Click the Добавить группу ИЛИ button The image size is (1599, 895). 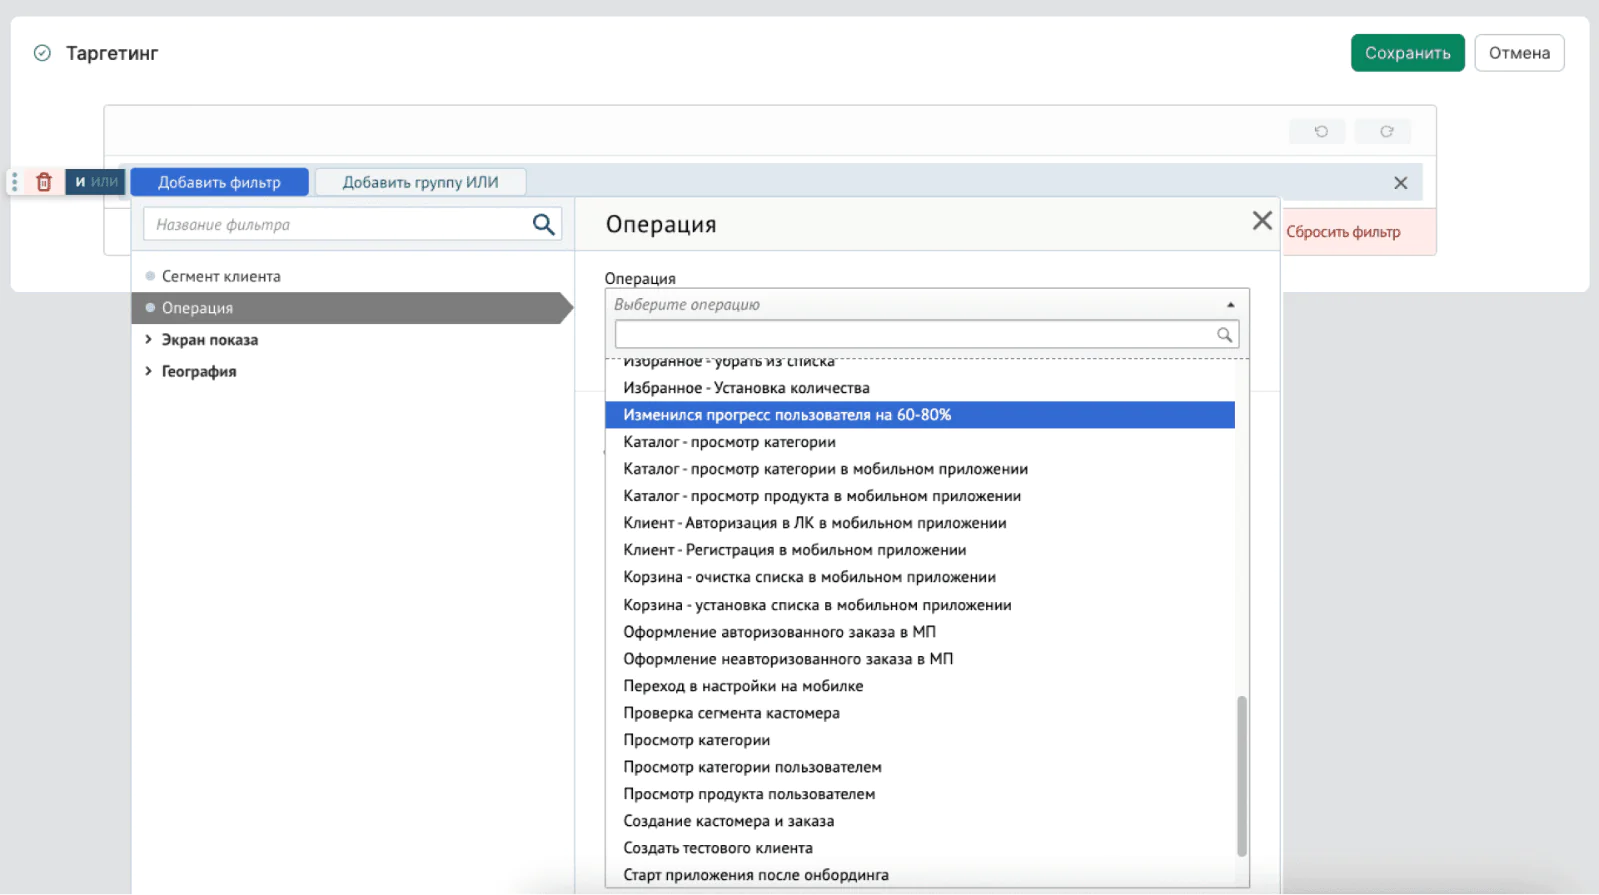(420, 182)
